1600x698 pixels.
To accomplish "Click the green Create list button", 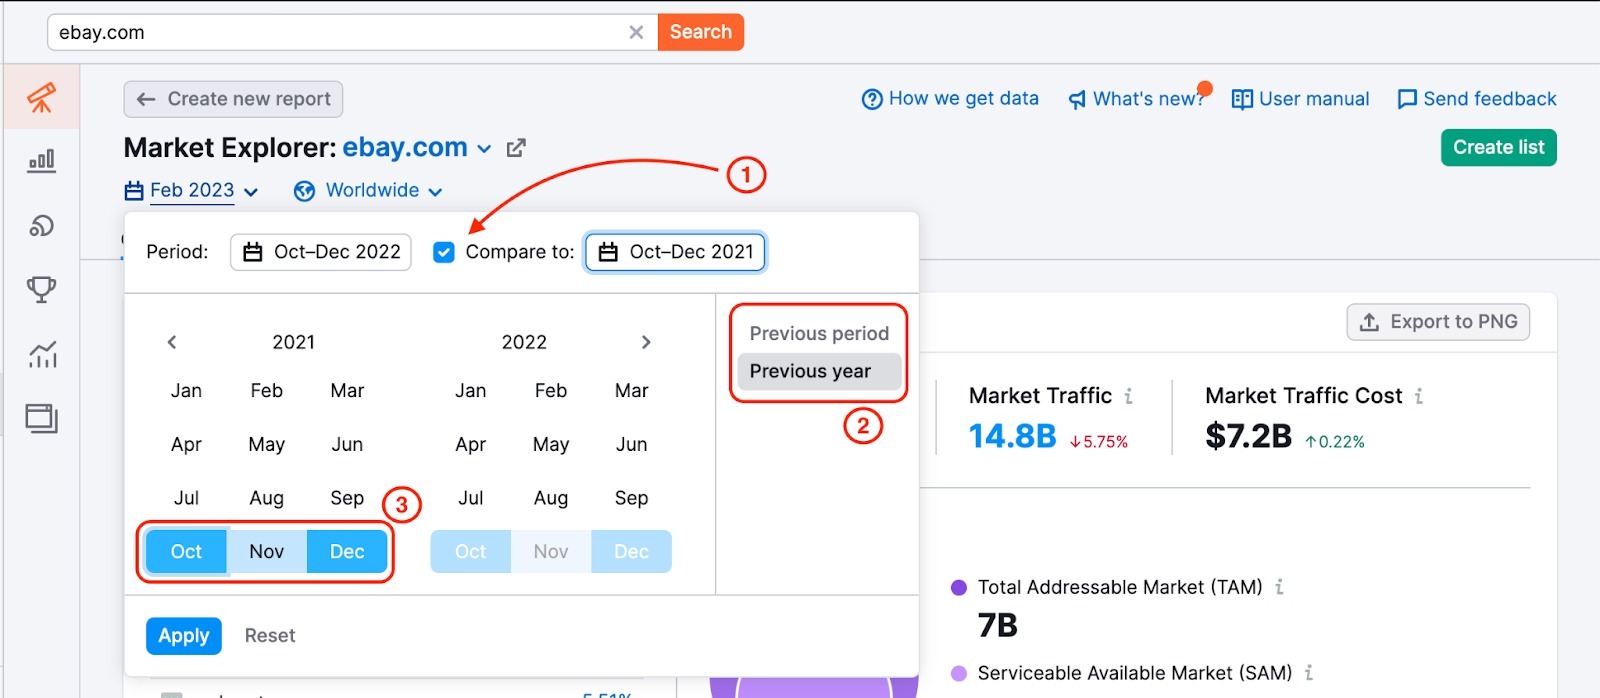I will 1498,147.
